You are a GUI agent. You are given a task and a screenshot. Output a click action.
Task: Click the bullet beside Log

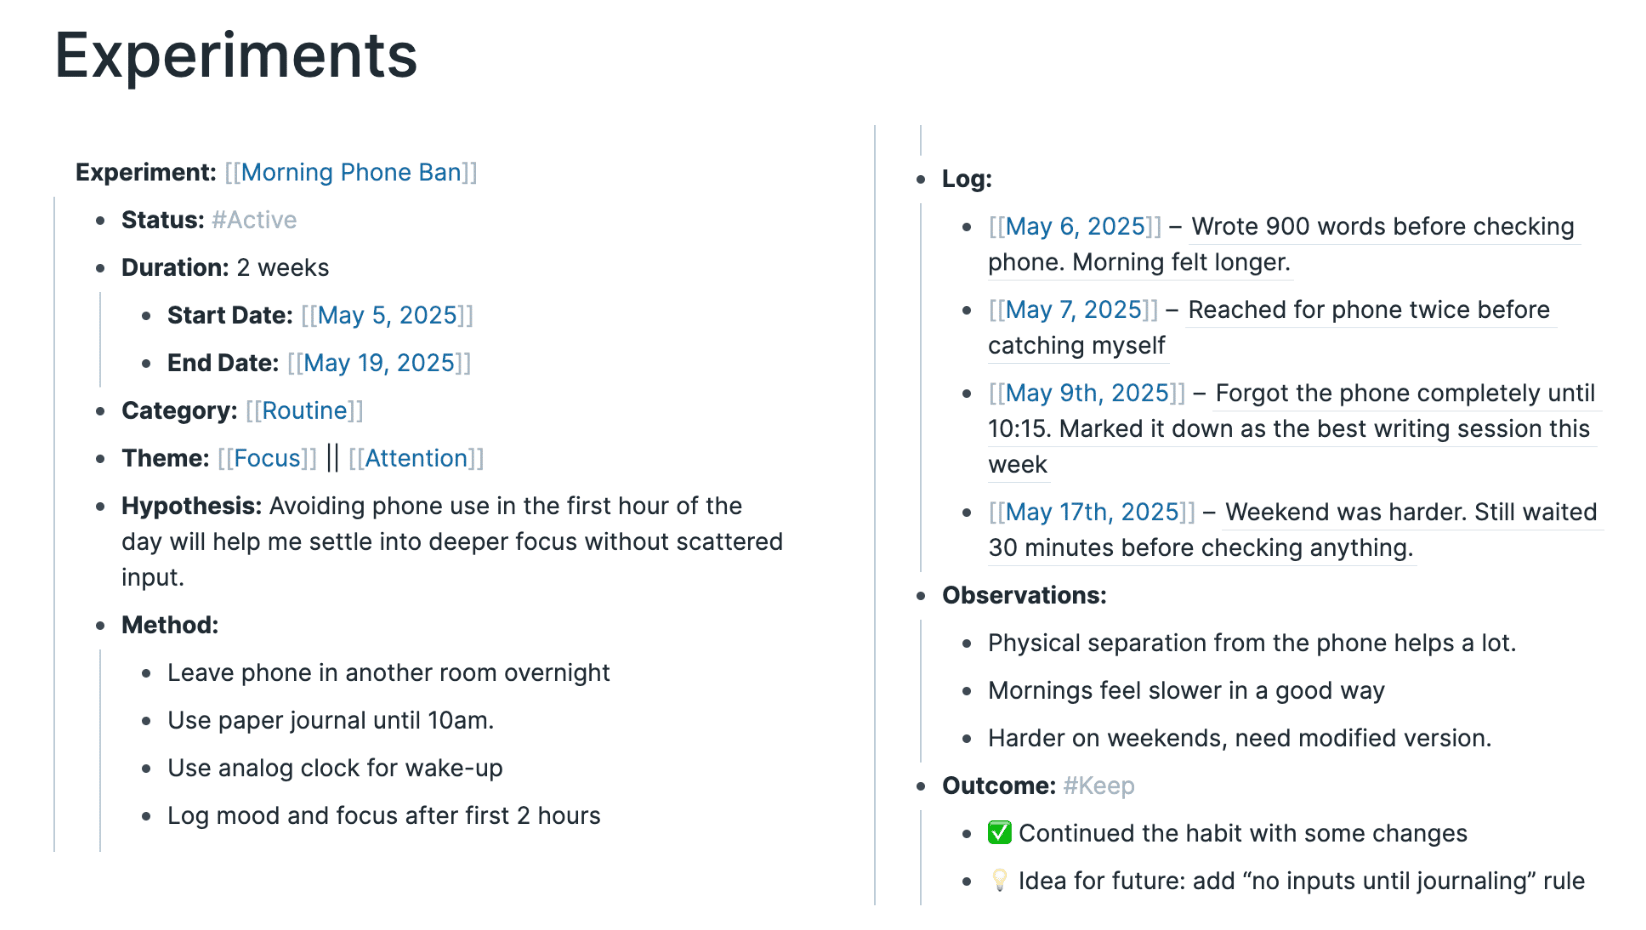pyautogui.click(x=921, y=180)
